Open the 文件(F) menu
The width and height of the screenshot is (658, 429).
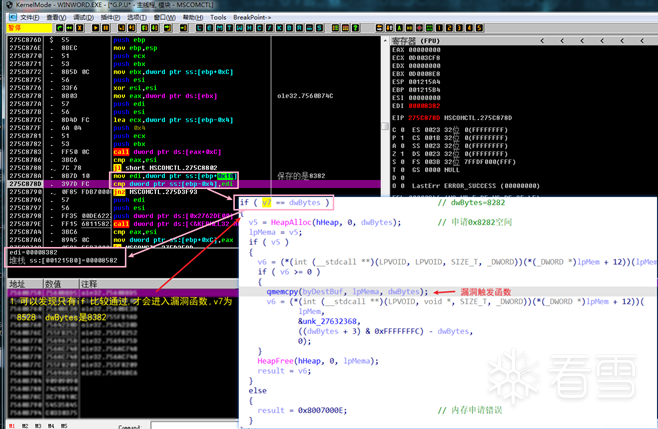coord(29,17)
